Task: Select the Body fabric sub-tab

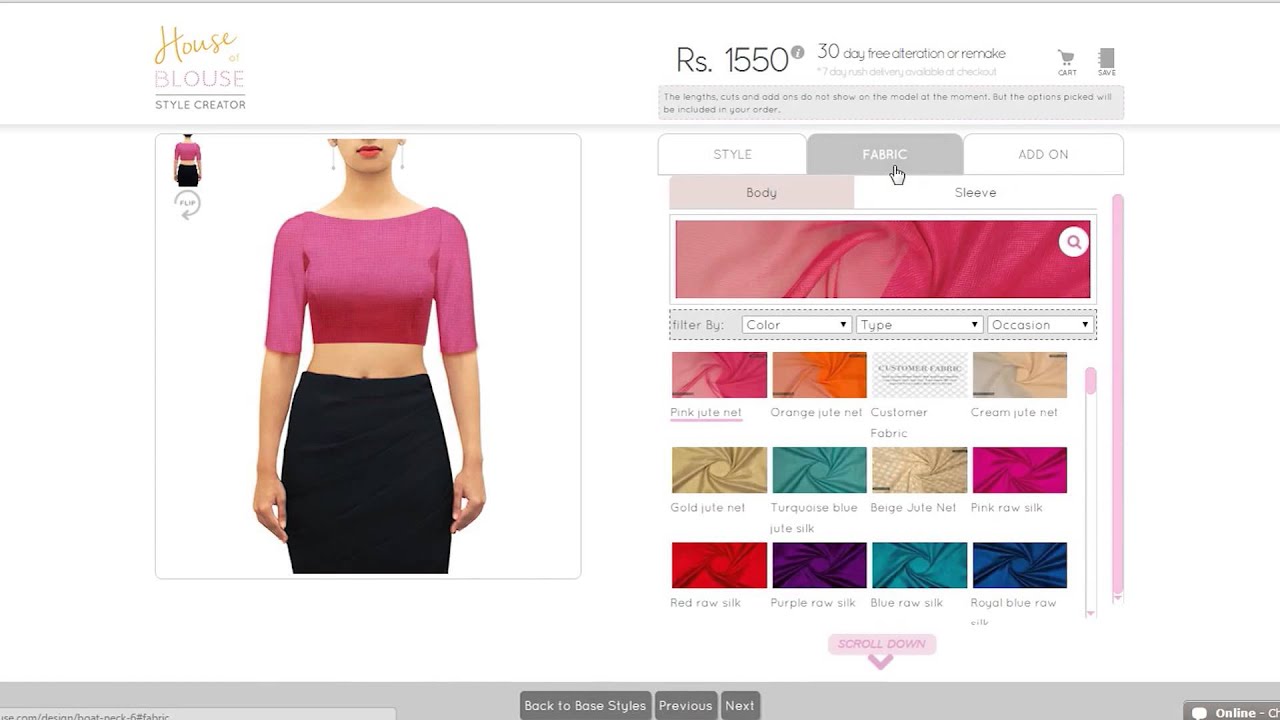Action: pos(761,192)
